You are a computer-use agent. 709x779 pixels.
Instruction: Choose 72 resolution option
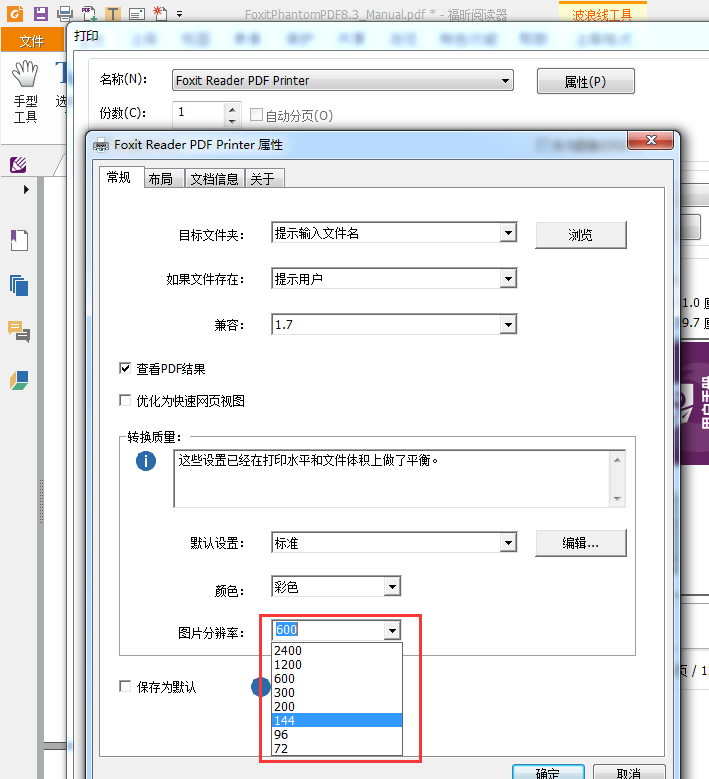click(337, 748)
